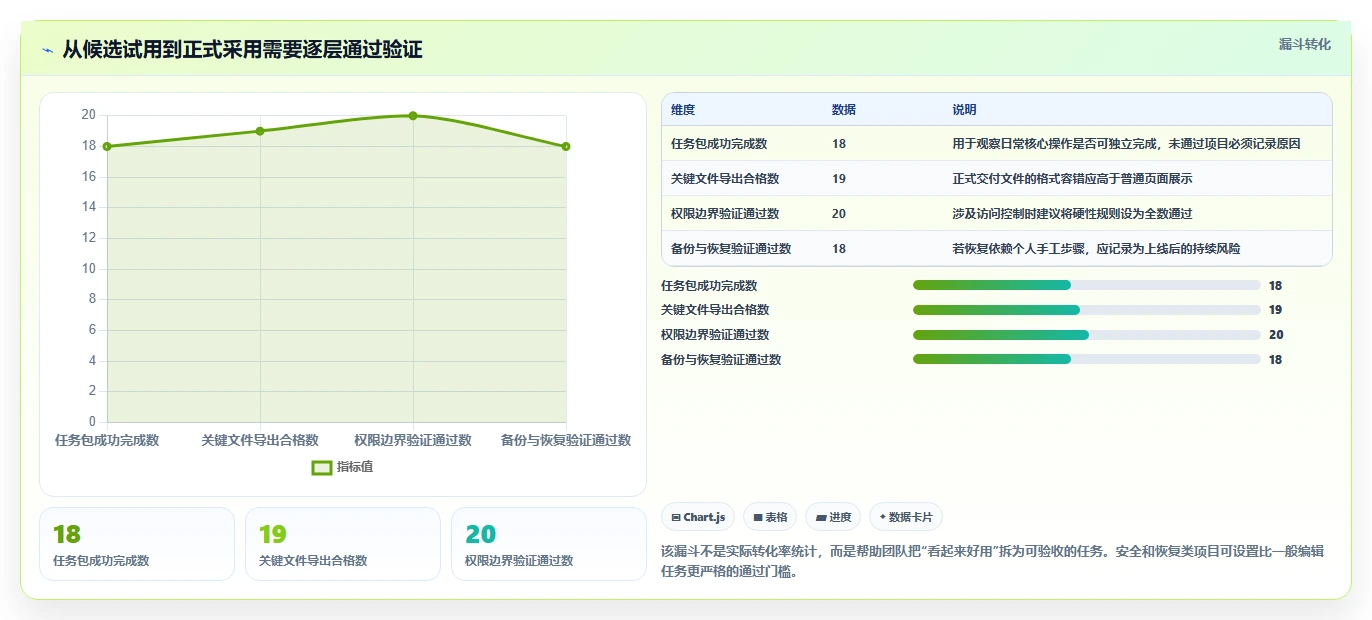Click the 漏斗转化 label in the header
Image resolution: width=1372 pixels, height=620 pixels.
click(x=1305, y=44)
